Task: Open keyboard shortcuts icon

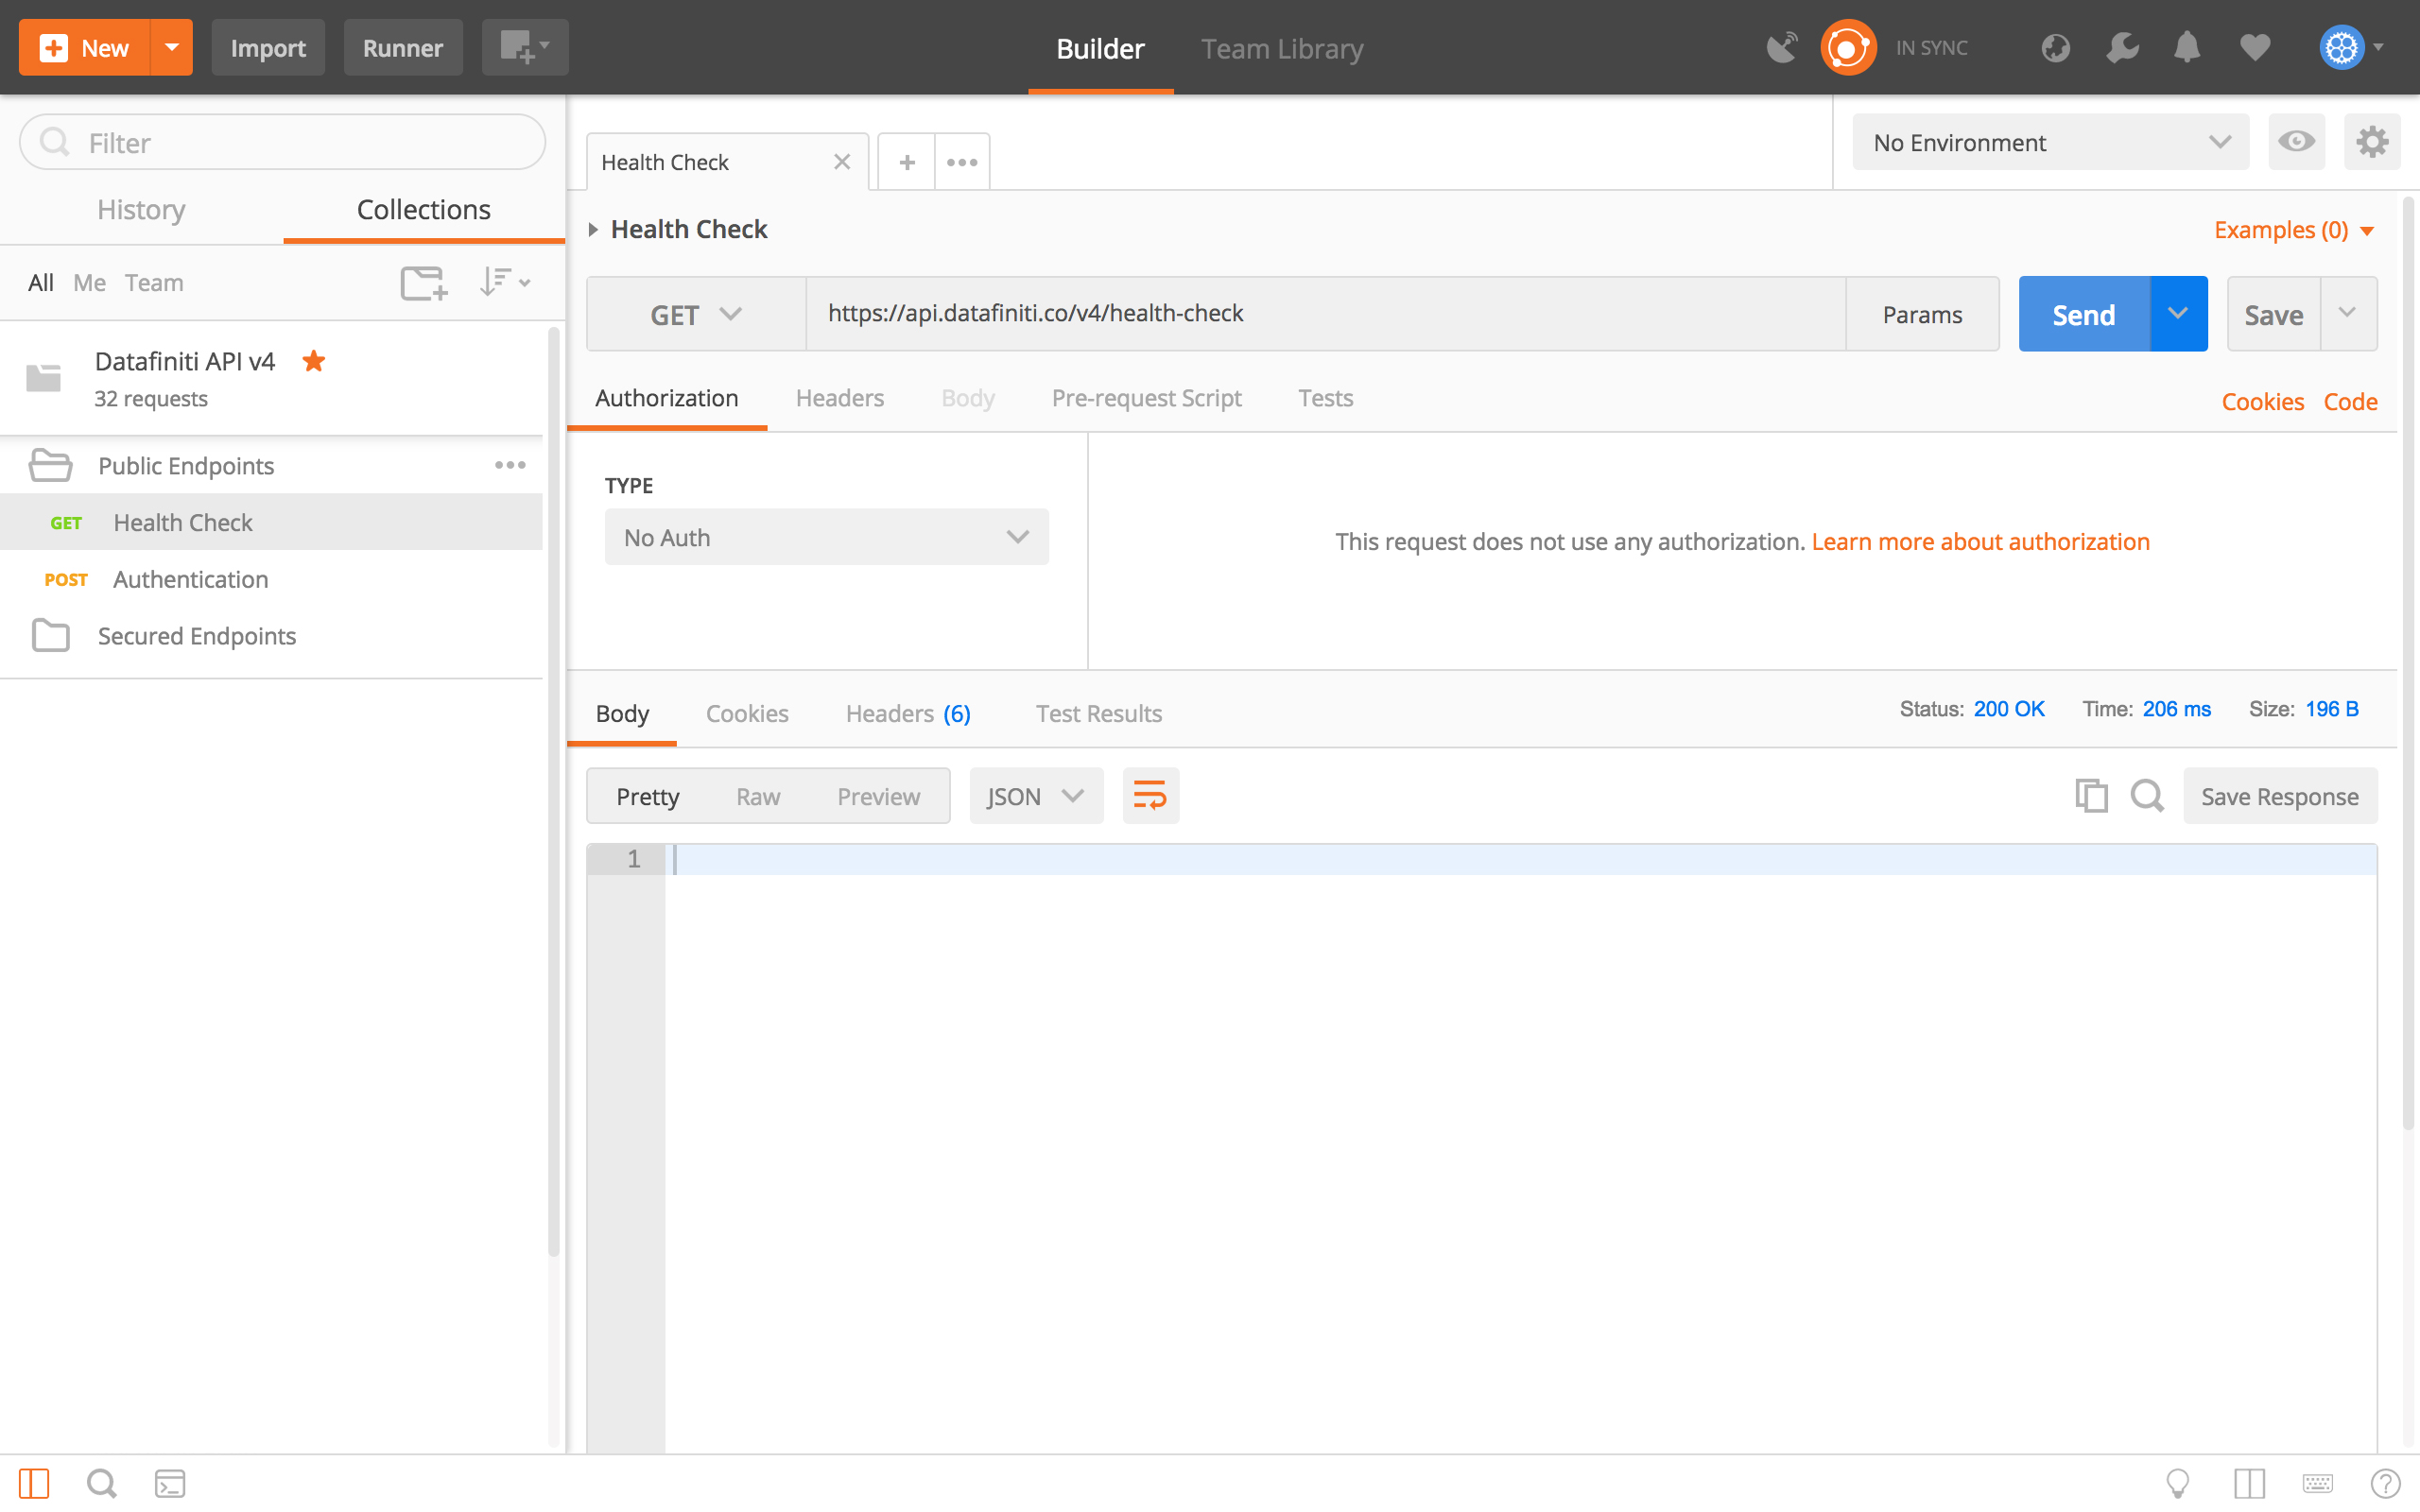Action: point(2317,1484)
